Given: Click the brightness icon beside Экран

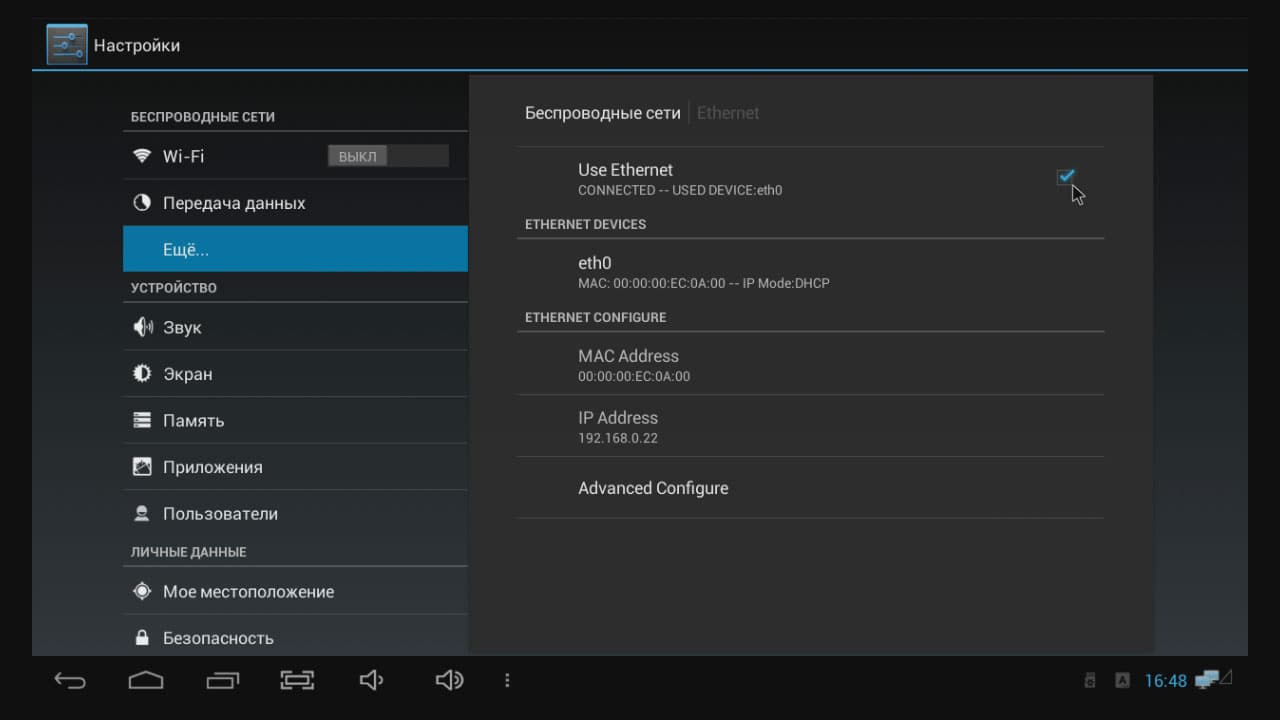Looking at the screenshot, I should [142, 374].
